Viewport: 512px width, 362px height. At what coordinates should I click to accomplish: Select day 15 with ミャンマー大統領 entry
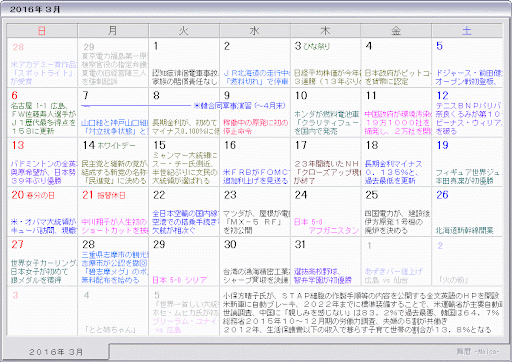[184, 162]
